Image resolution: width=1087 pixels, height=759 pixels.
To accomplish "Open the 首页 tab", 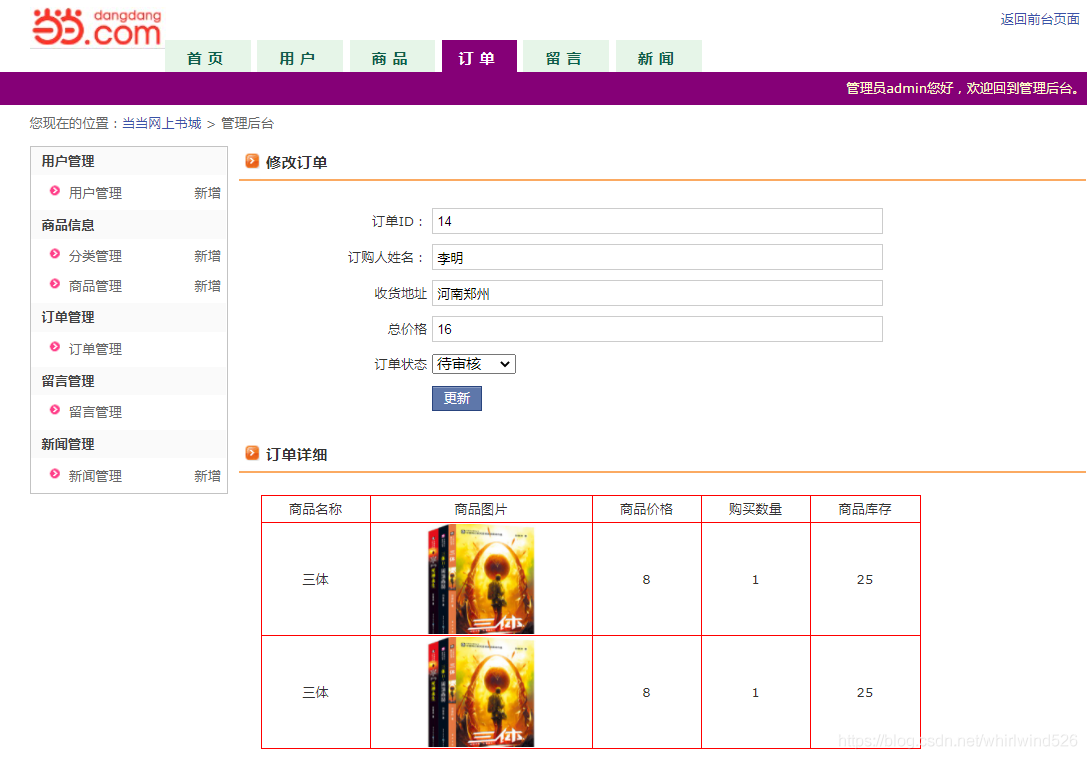I will pos(207,57).
